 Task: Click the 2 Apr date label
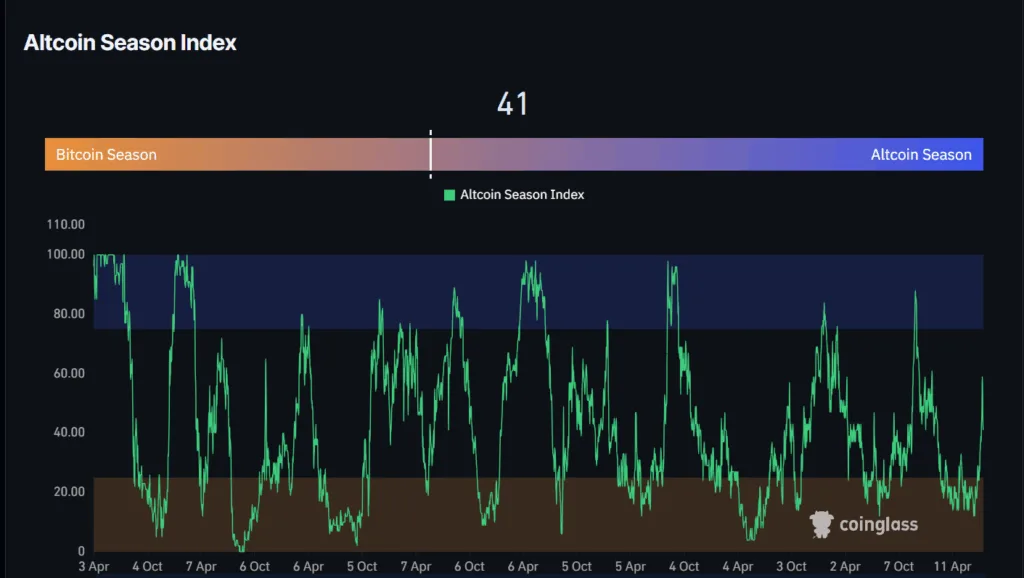pyautogui.click(x=845, y=565)
